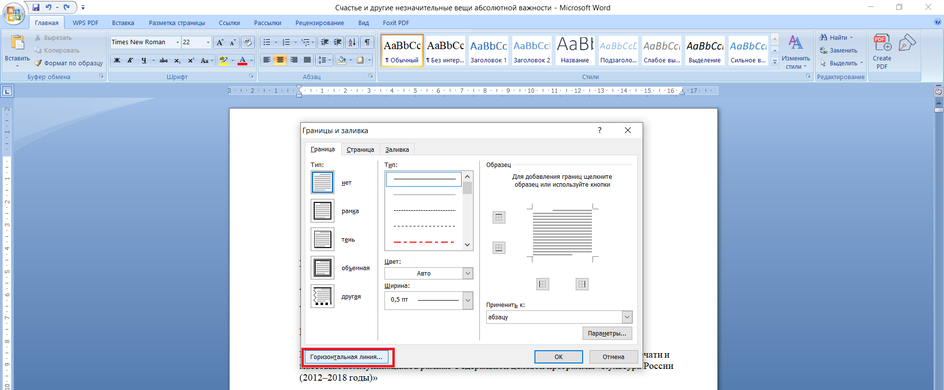944x390 pixels.
Task: Click the Paste (Вставить) clipboard icon
Action: 17,43
